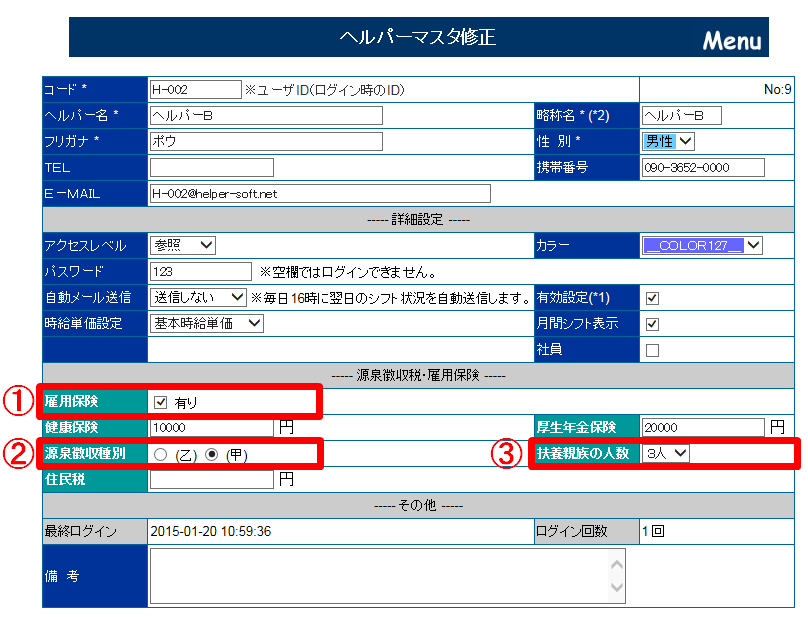Expand the アクセスレベル dropdown

click(183, 245)
